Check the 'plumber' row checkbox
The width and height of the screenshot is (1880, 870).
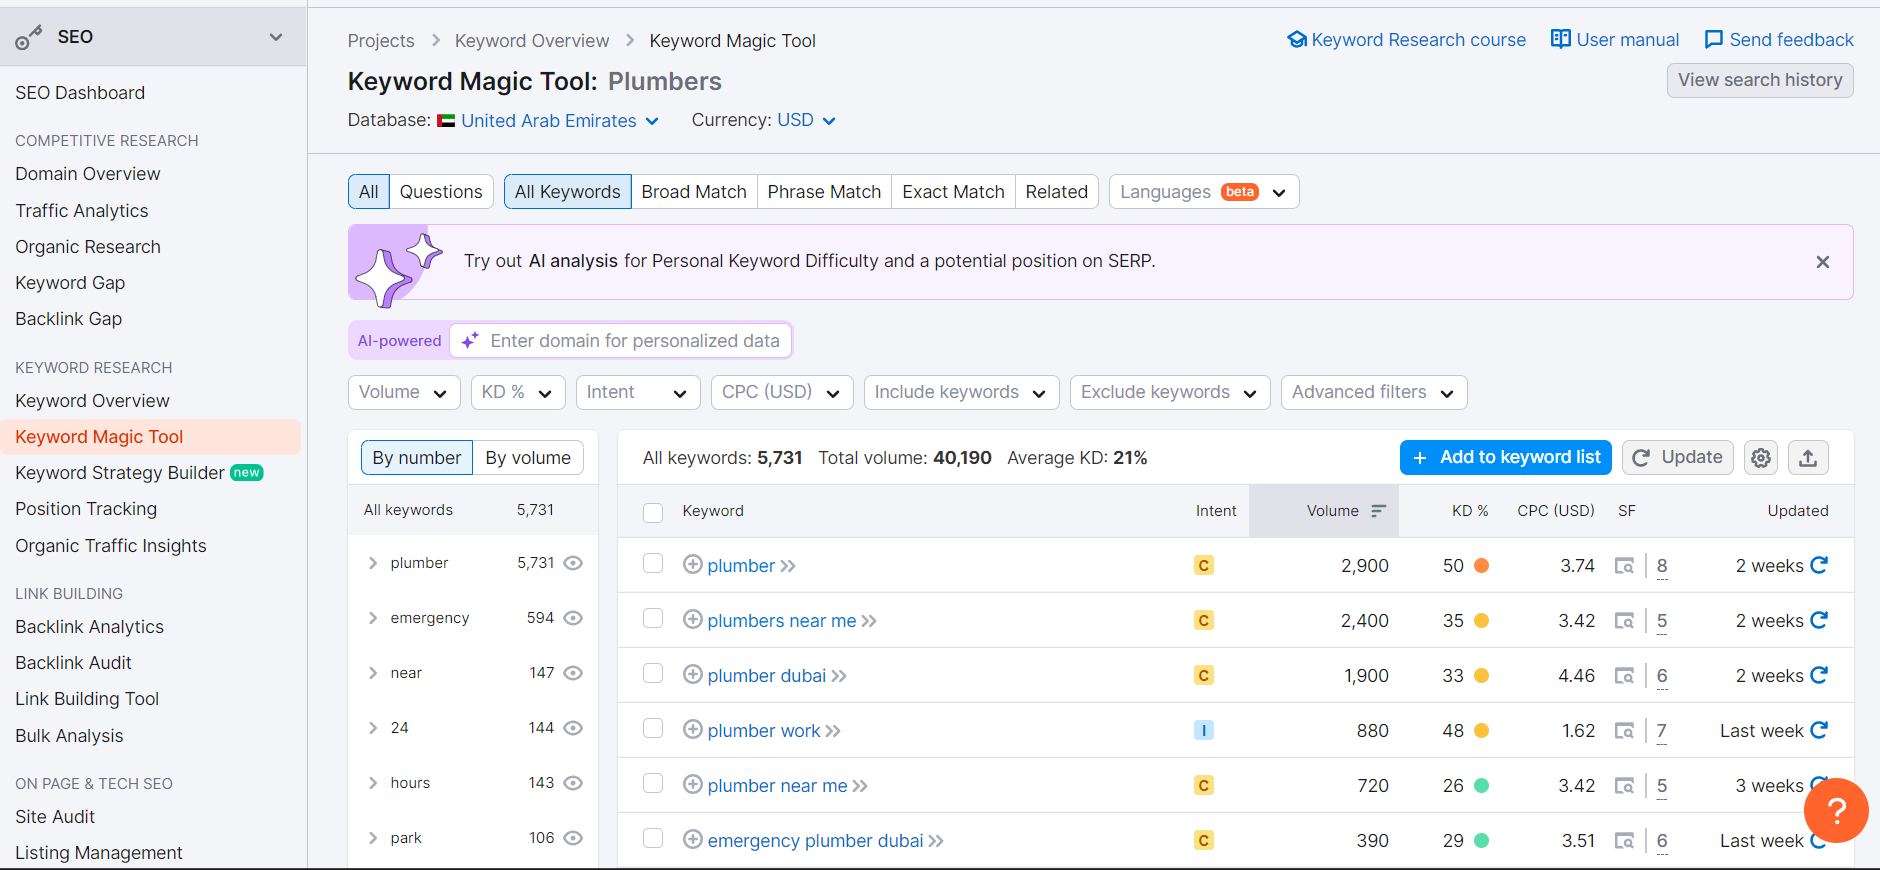pyautogui.click(x=653, y=563)
